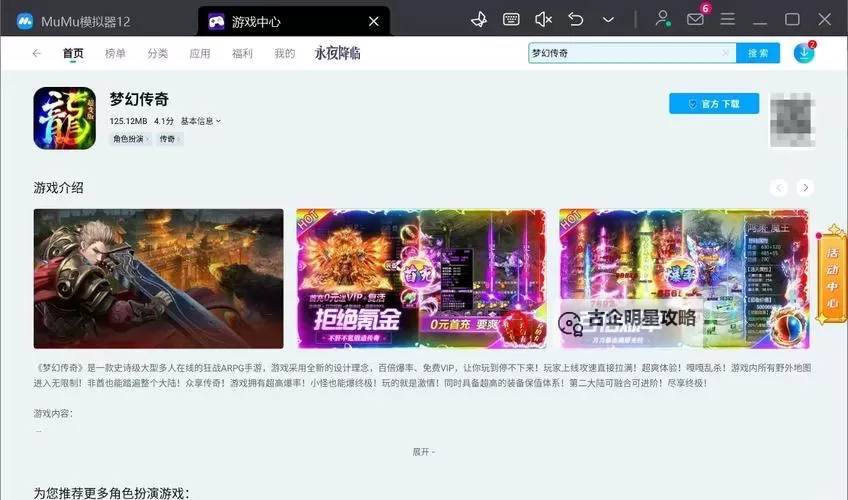Click the blurred QR code image
The height and width of the screenshot is (500, 848).
pos(792,120)
